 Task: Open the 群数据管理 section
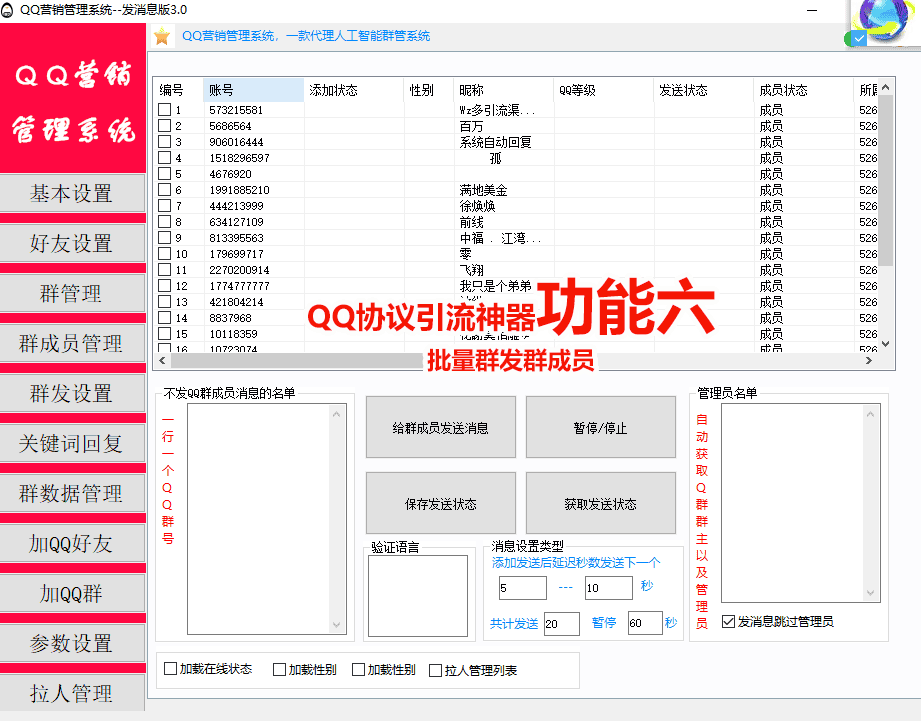72,493
